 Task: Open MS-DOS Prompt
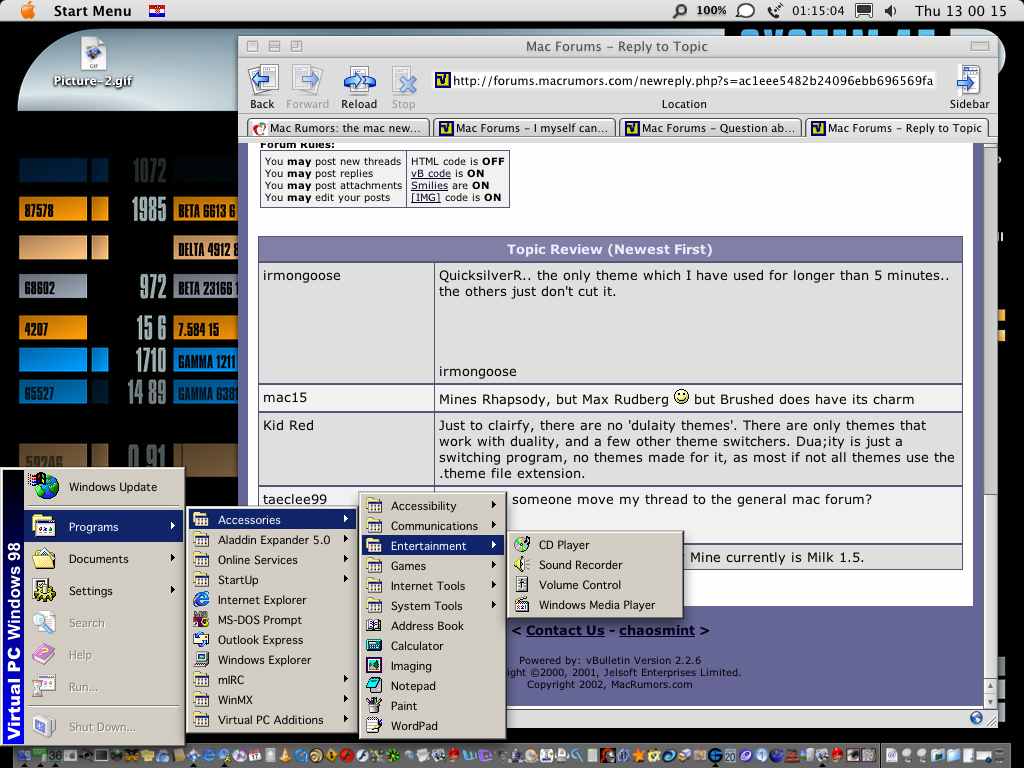coord(259,620)
